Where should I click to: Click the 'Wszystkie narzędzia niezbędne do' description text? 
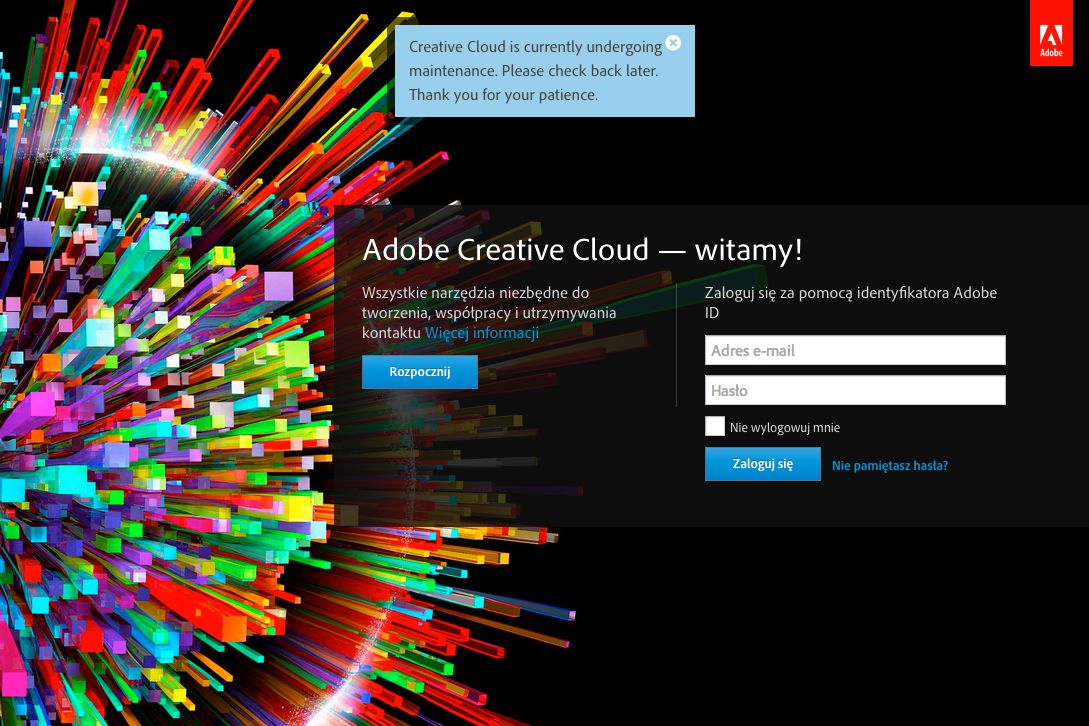click(x=475, y=292)
